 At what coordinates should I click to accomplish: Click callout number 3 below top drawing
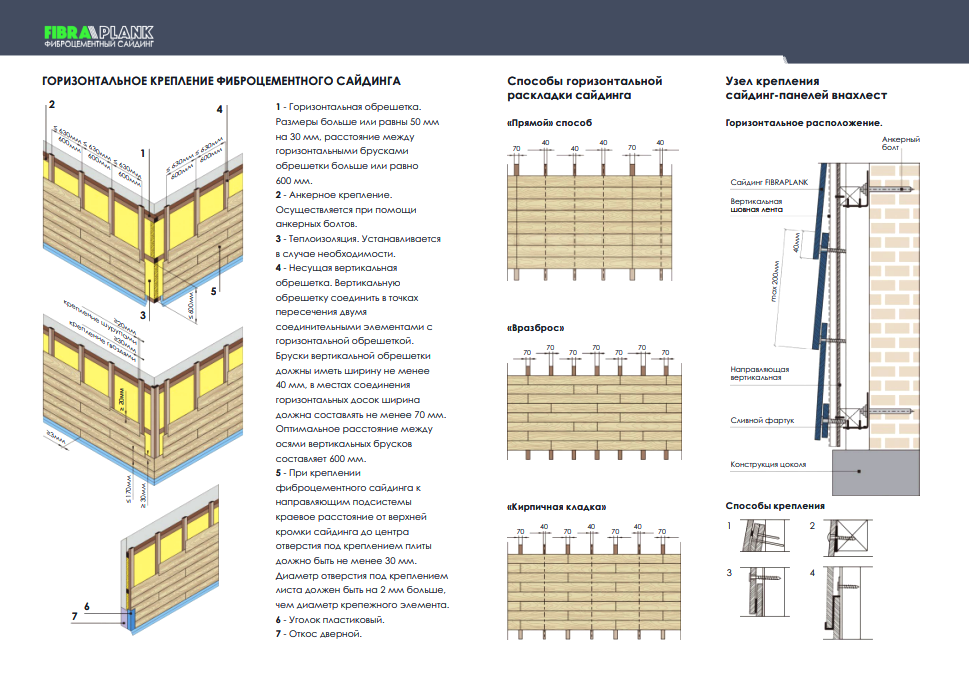(143, 315)
